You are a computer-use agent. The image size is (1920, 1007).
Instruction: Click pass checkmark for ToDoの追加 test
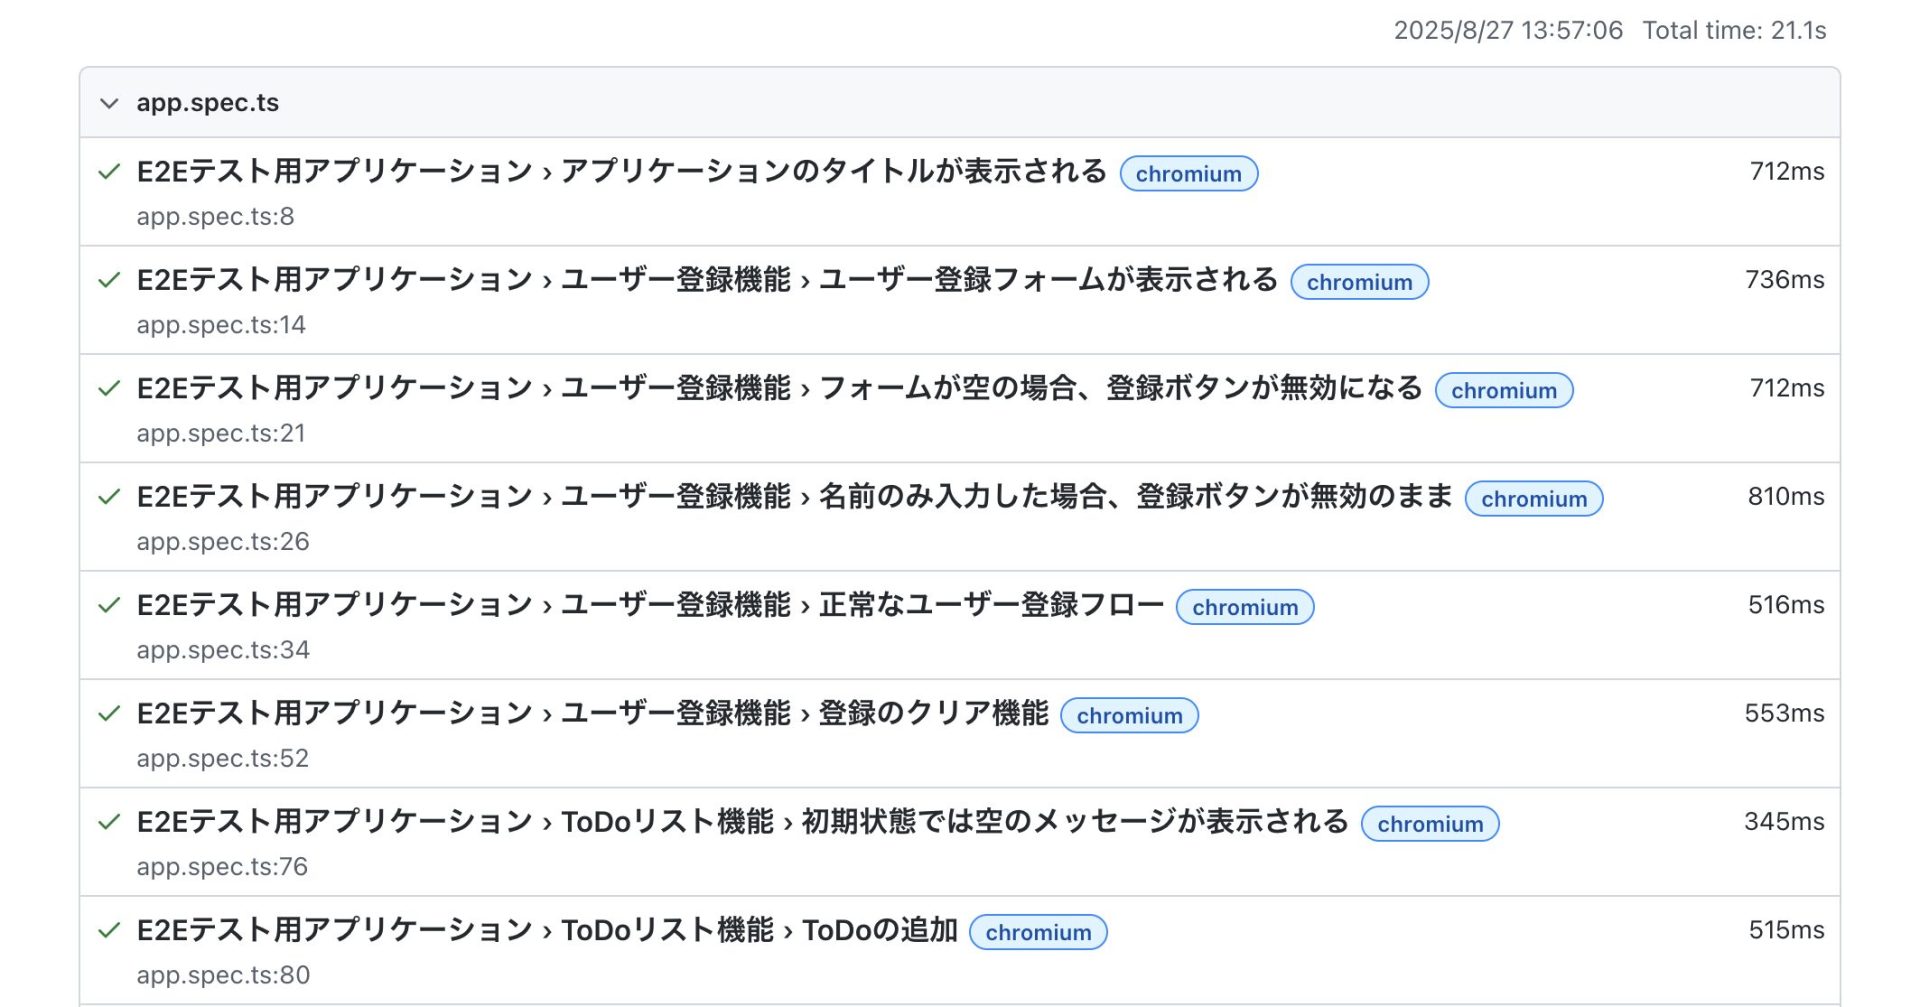pos(109,930)
